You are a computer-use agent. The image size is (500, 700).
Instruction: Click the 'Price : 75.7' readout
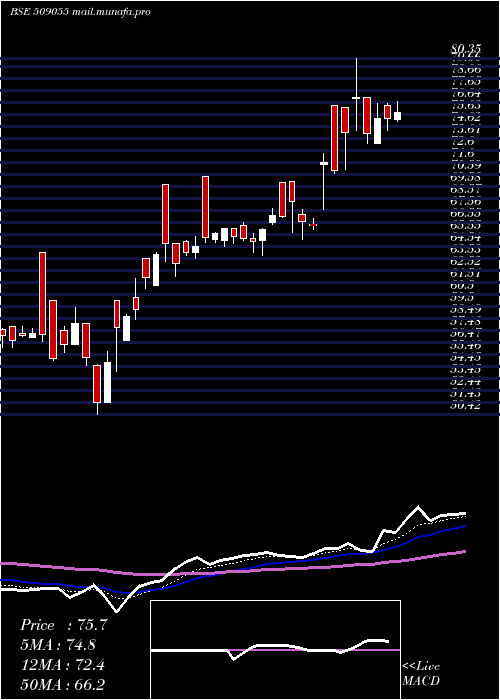pos(64,625)
